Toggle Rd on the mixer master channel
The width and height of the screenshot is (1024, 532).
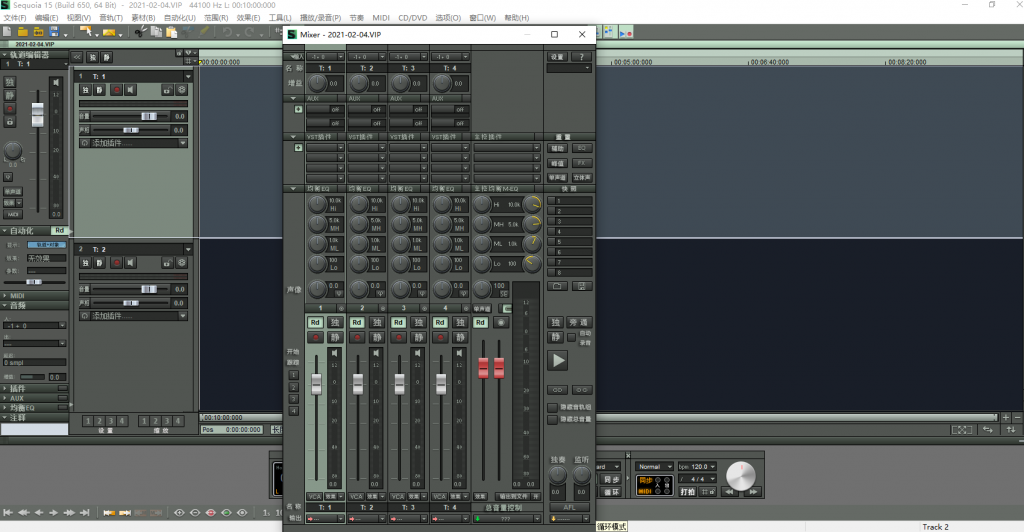(481, 322)
